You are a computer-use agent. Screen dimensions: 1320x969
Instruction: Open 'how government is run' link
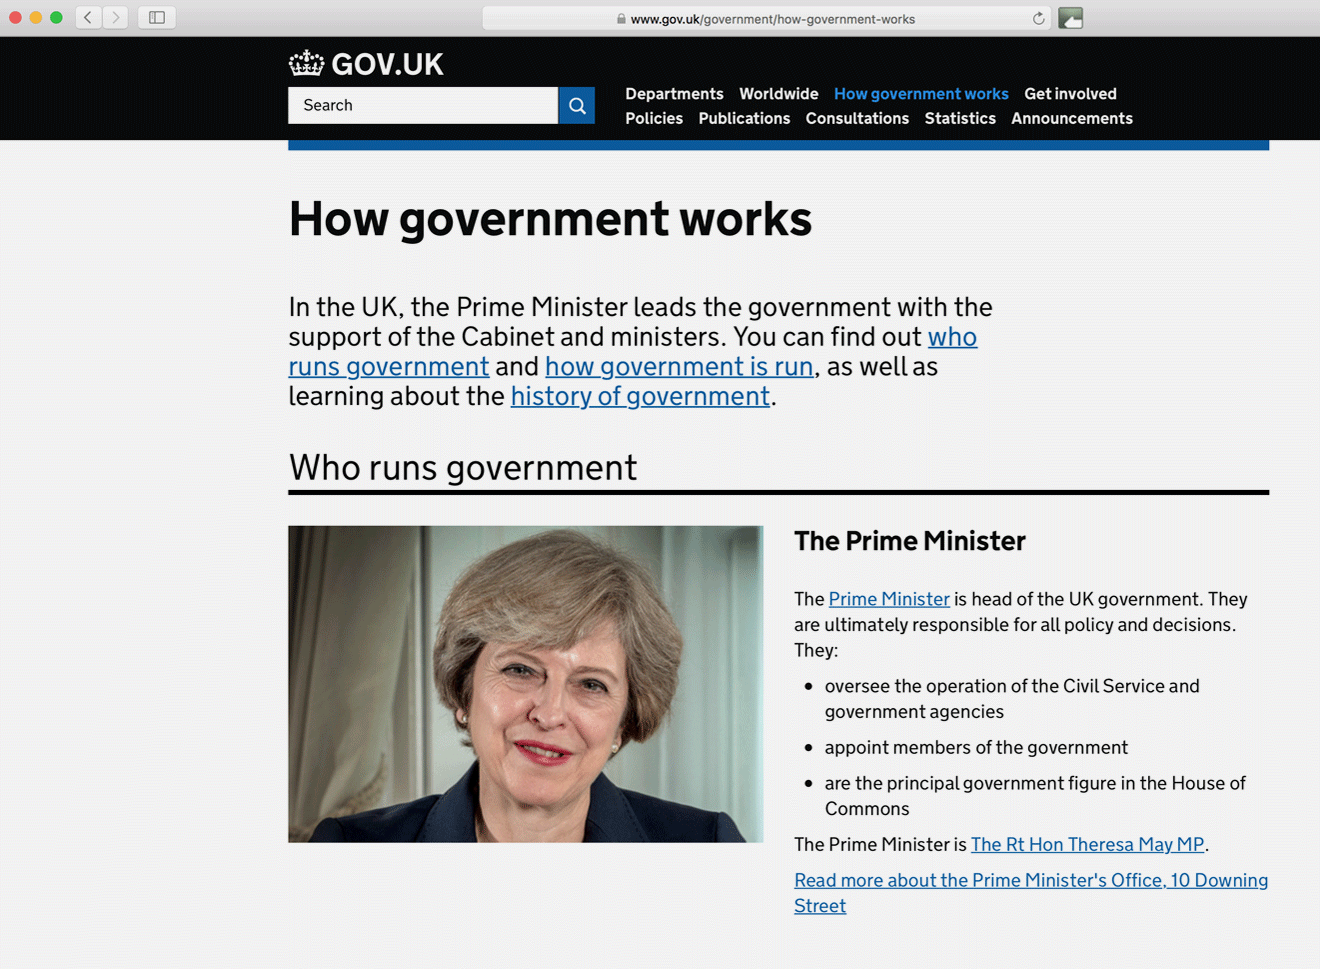(679, 367)
